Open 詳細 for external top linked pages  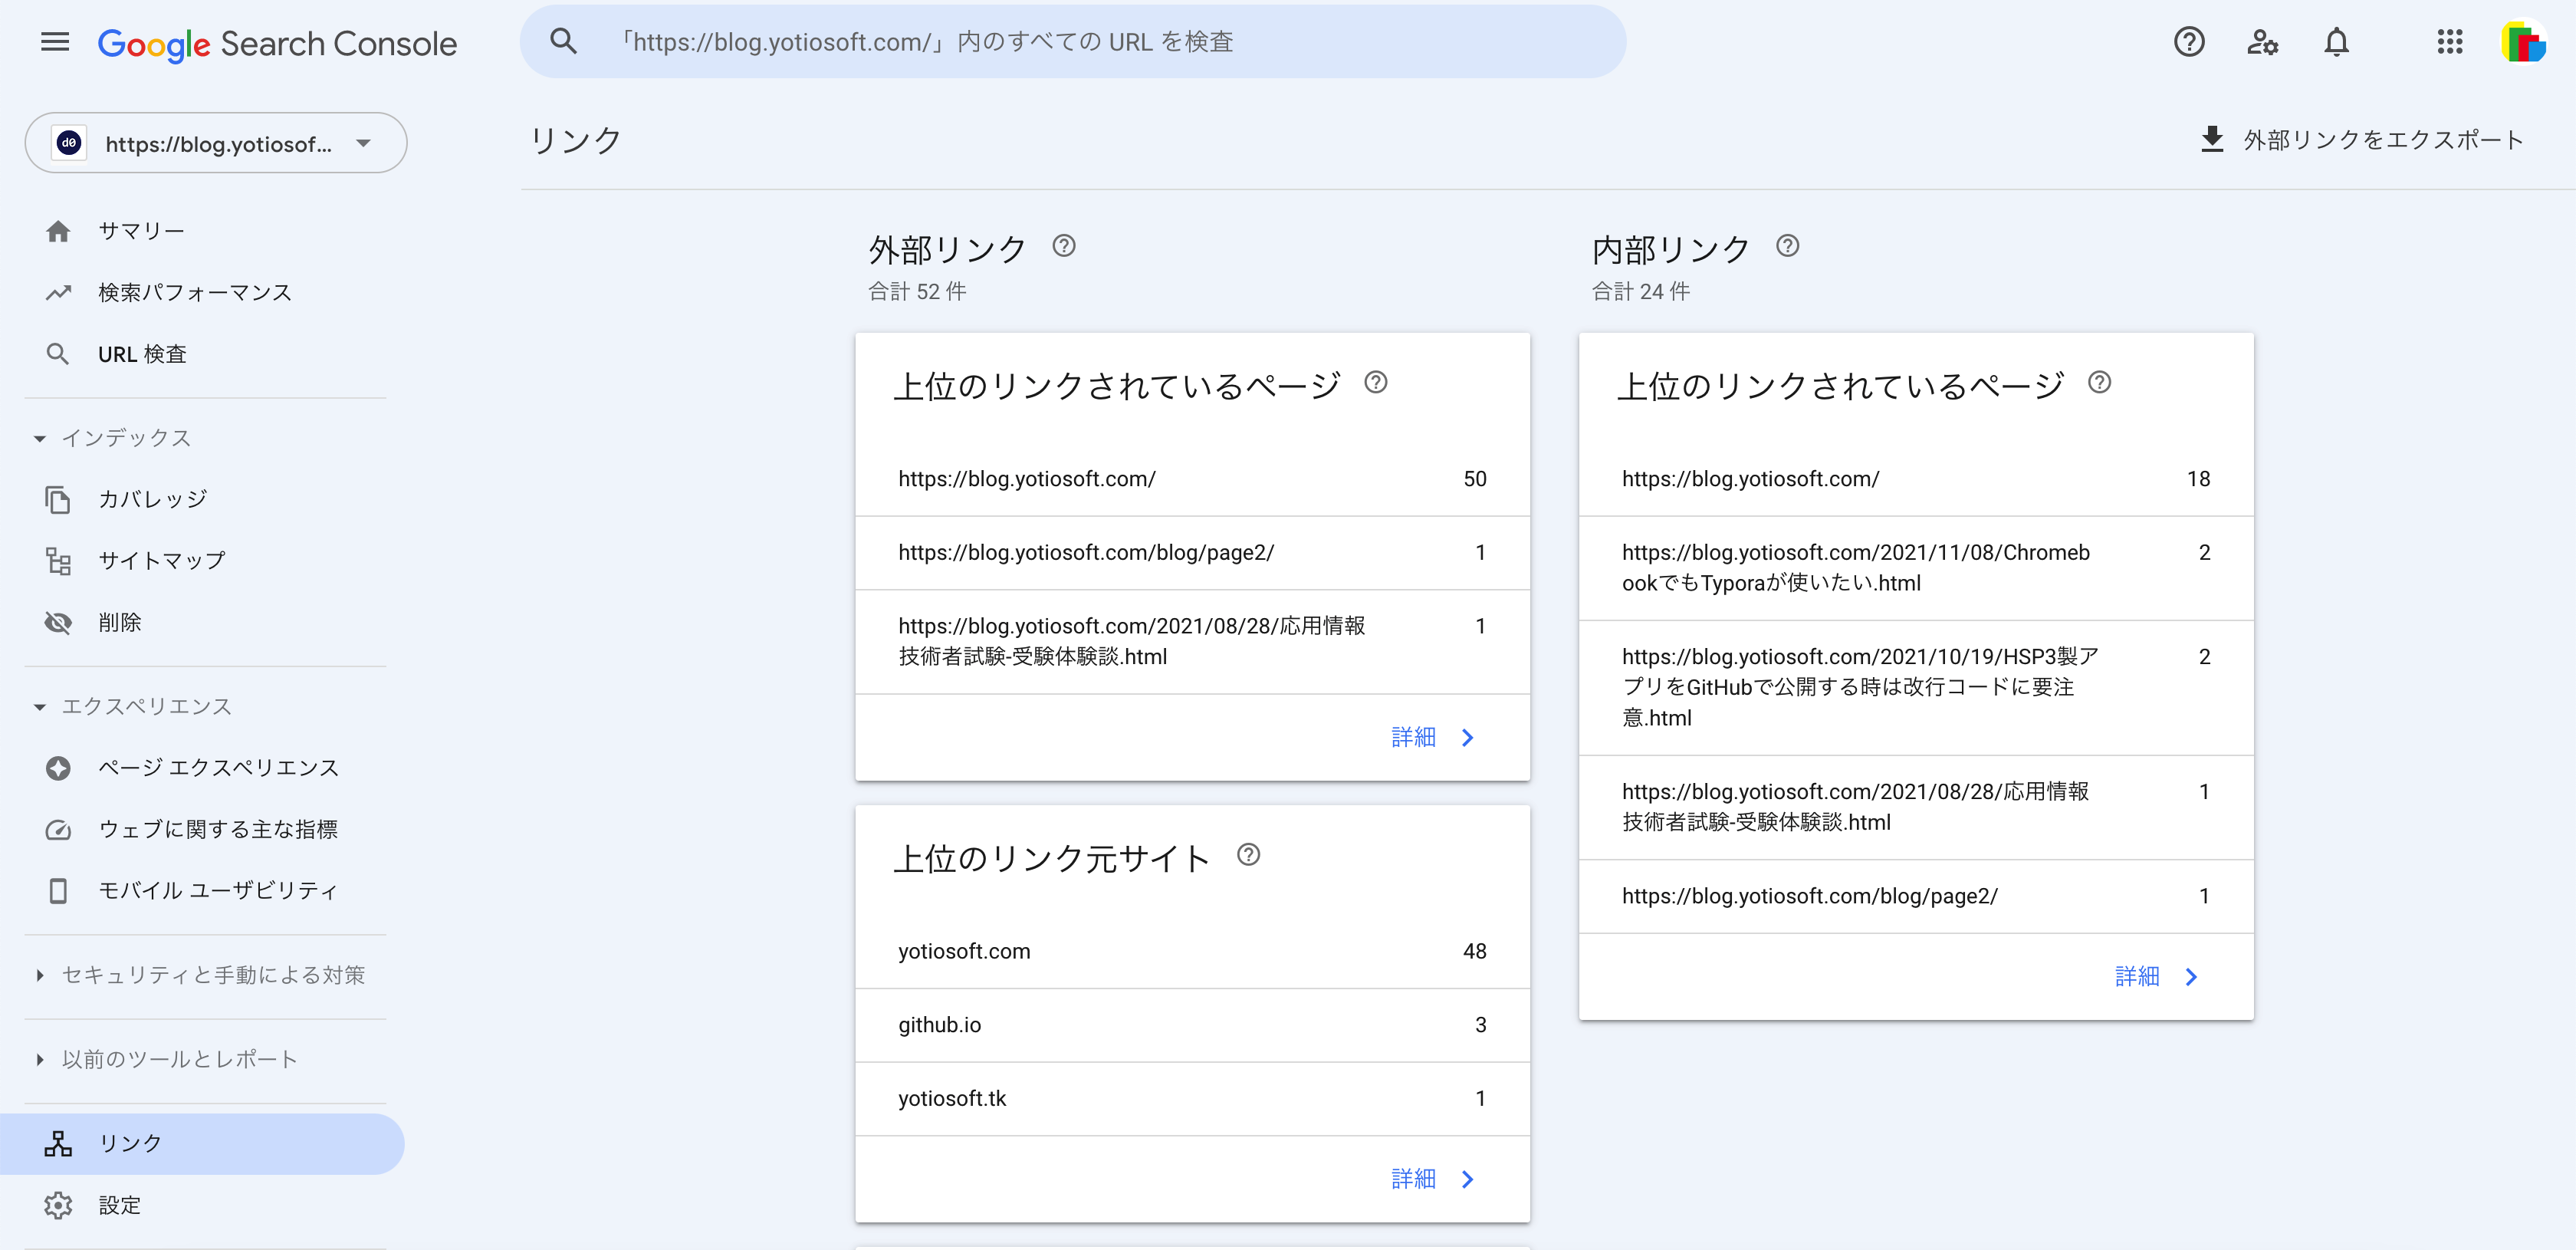click(1433, 738)
